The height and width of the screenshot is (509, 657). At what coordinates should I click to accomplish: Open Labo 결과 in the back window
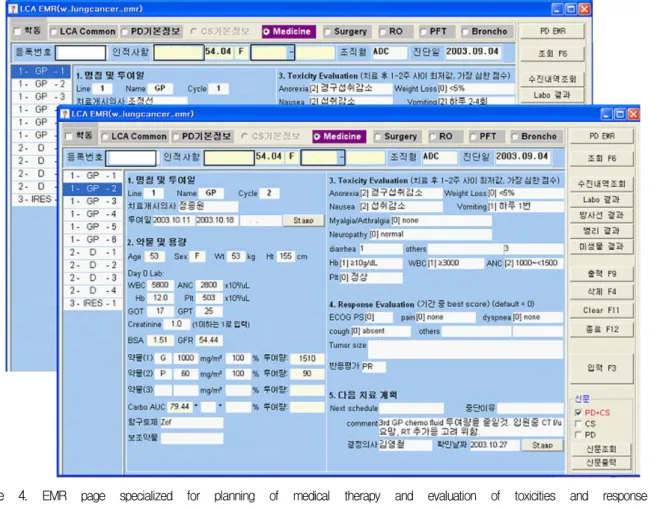tap(552, 95)
